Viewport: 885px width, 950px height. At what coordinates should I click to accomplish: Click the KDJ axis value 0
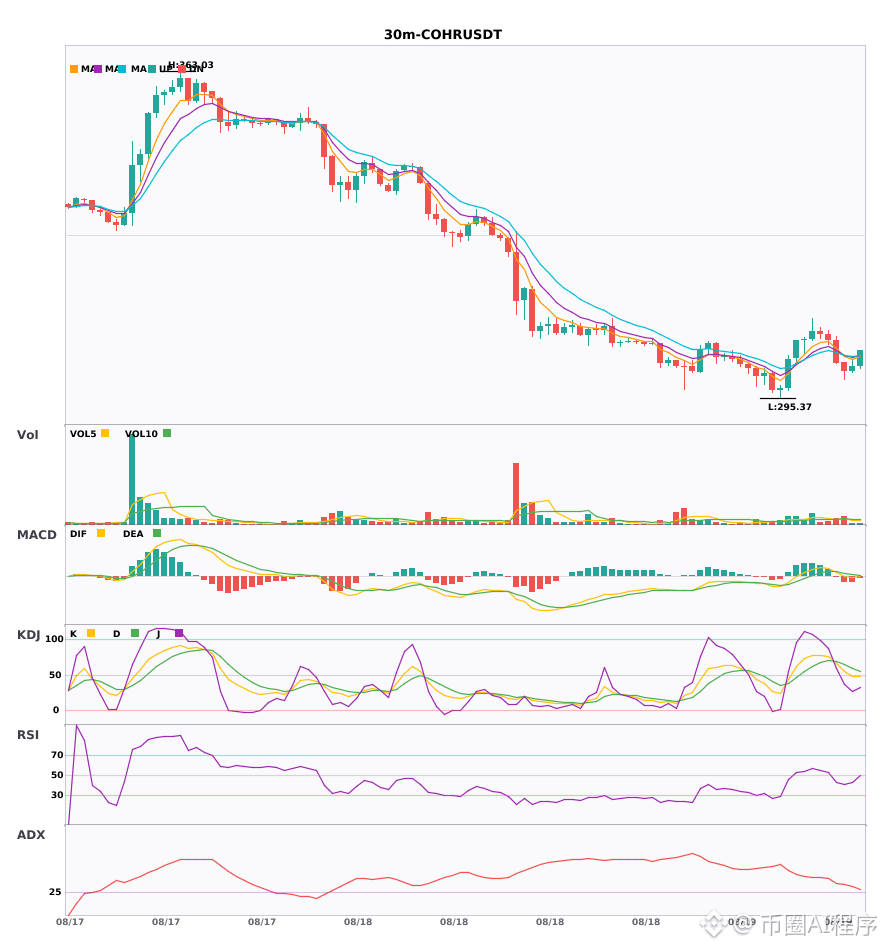click(56, 709)
